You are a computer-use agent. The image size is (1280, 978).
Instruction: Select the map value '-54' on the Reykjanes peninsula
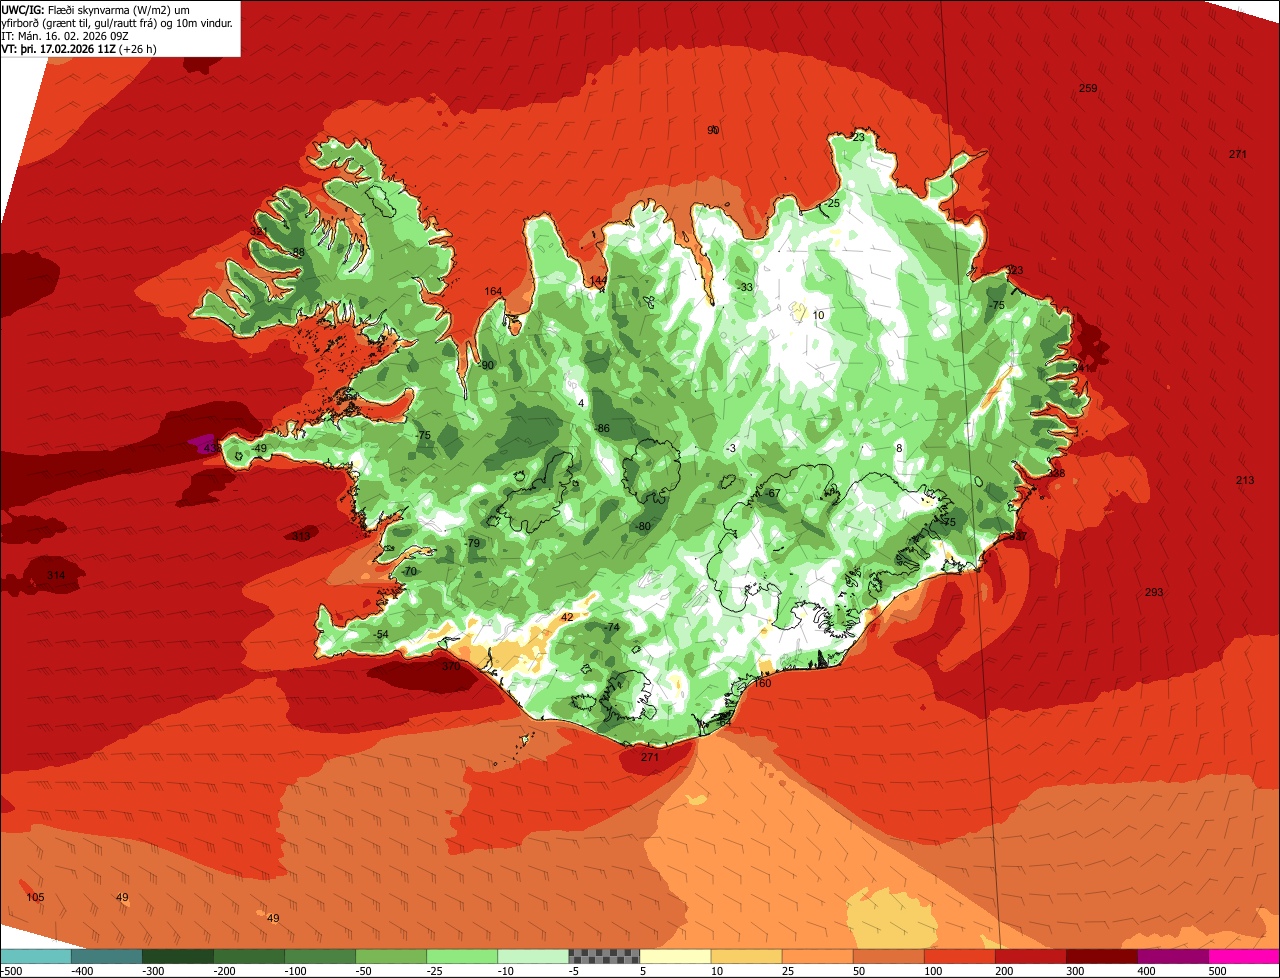pyautogui.click(x=380, y=635)
